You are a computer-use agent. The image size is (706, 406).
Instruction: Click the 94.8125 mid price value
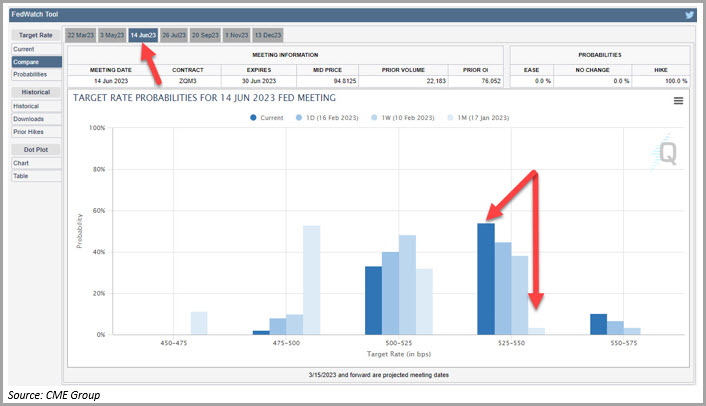point(345,81)
